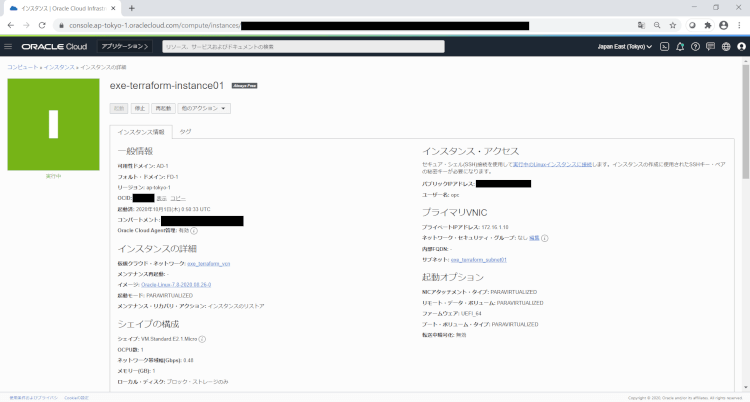The height and width of the screenshot is (402, 750).
Task: Click the site lock icon in address bar
Action: click(61, 25)
